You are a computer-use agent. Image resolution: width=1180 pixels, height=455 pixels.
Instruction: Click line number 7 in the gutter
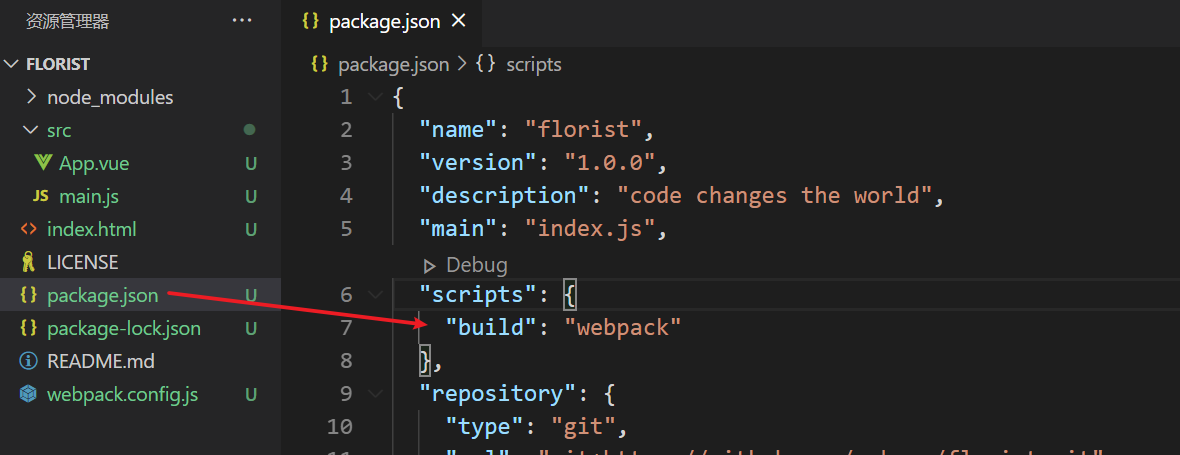pos(346,327)
